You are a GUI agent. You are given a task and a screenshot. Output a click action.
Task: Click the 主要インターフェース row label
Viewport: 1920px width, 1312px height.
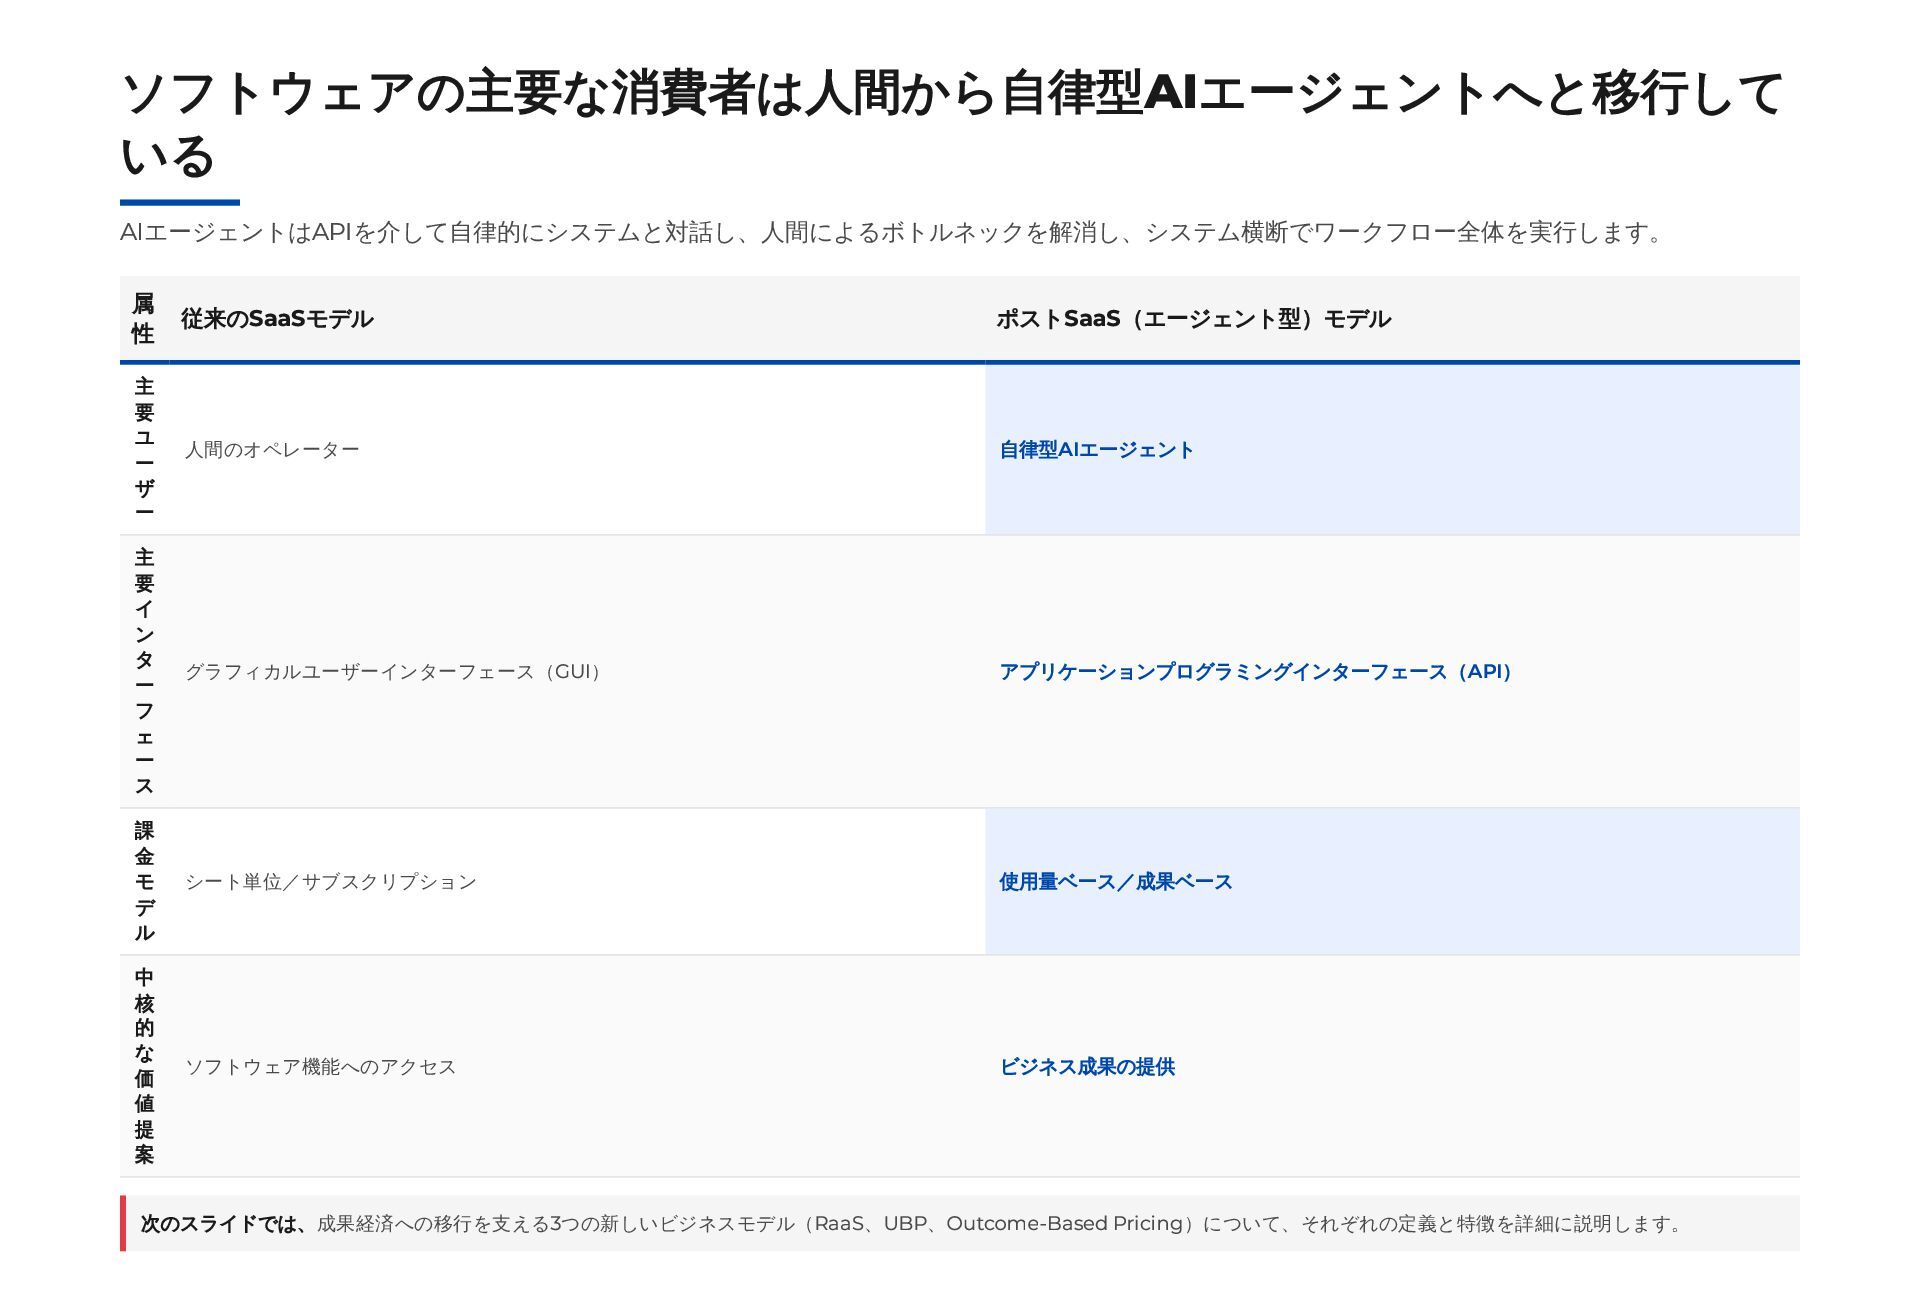click(x=144, y=671)
